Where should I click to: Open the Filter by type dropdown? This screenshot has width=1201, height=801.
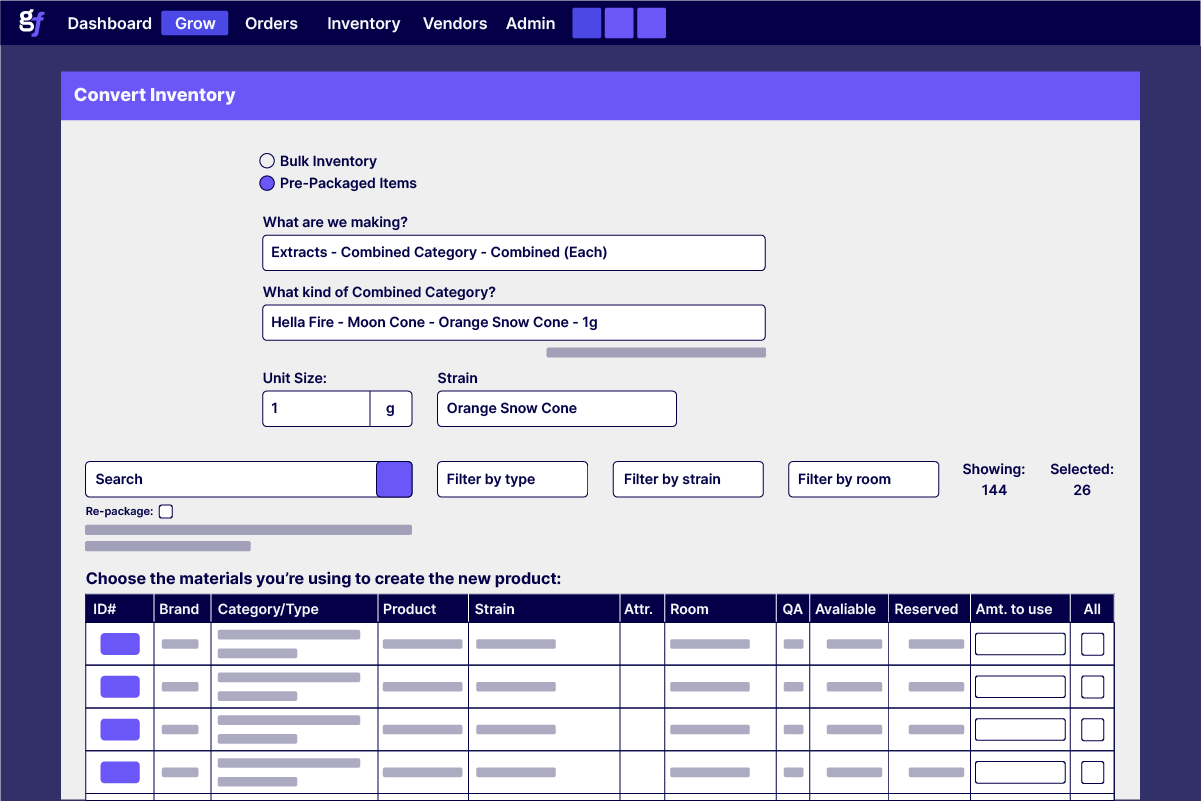pos(512,479)
